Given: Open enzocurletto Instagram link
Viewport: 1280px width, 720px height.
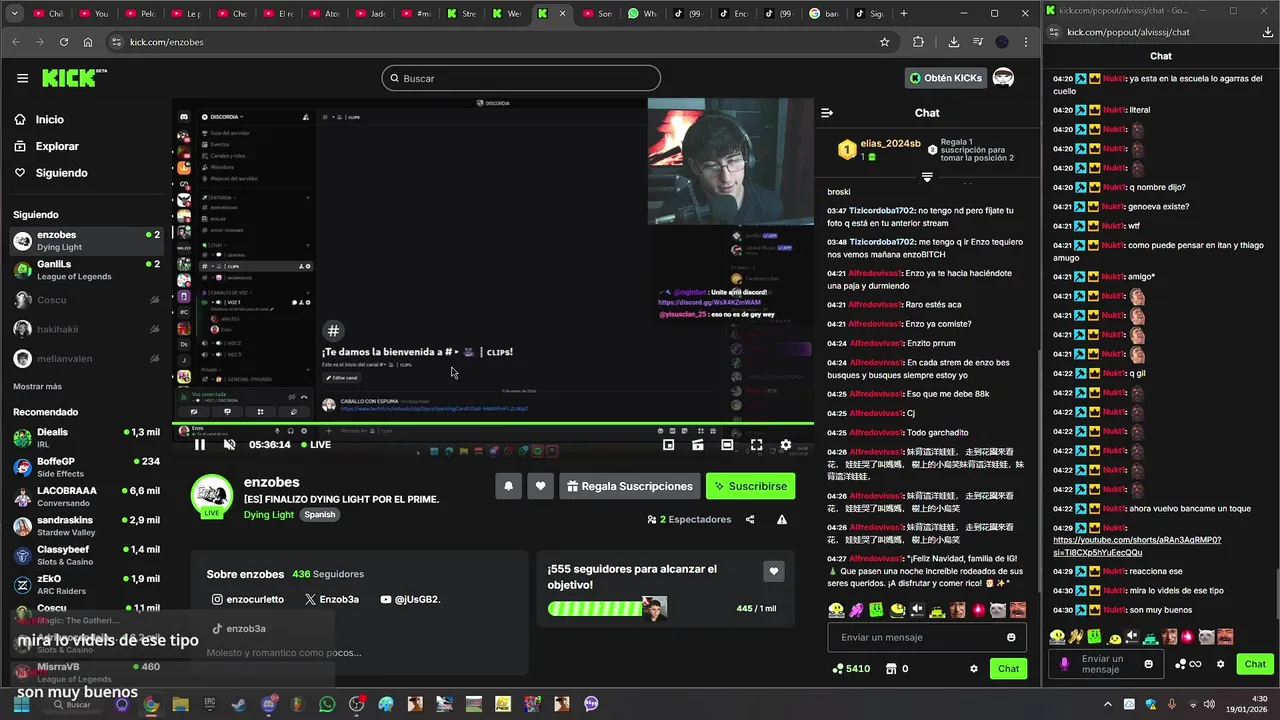Looking at the screenshot, I should click(248, 600).
